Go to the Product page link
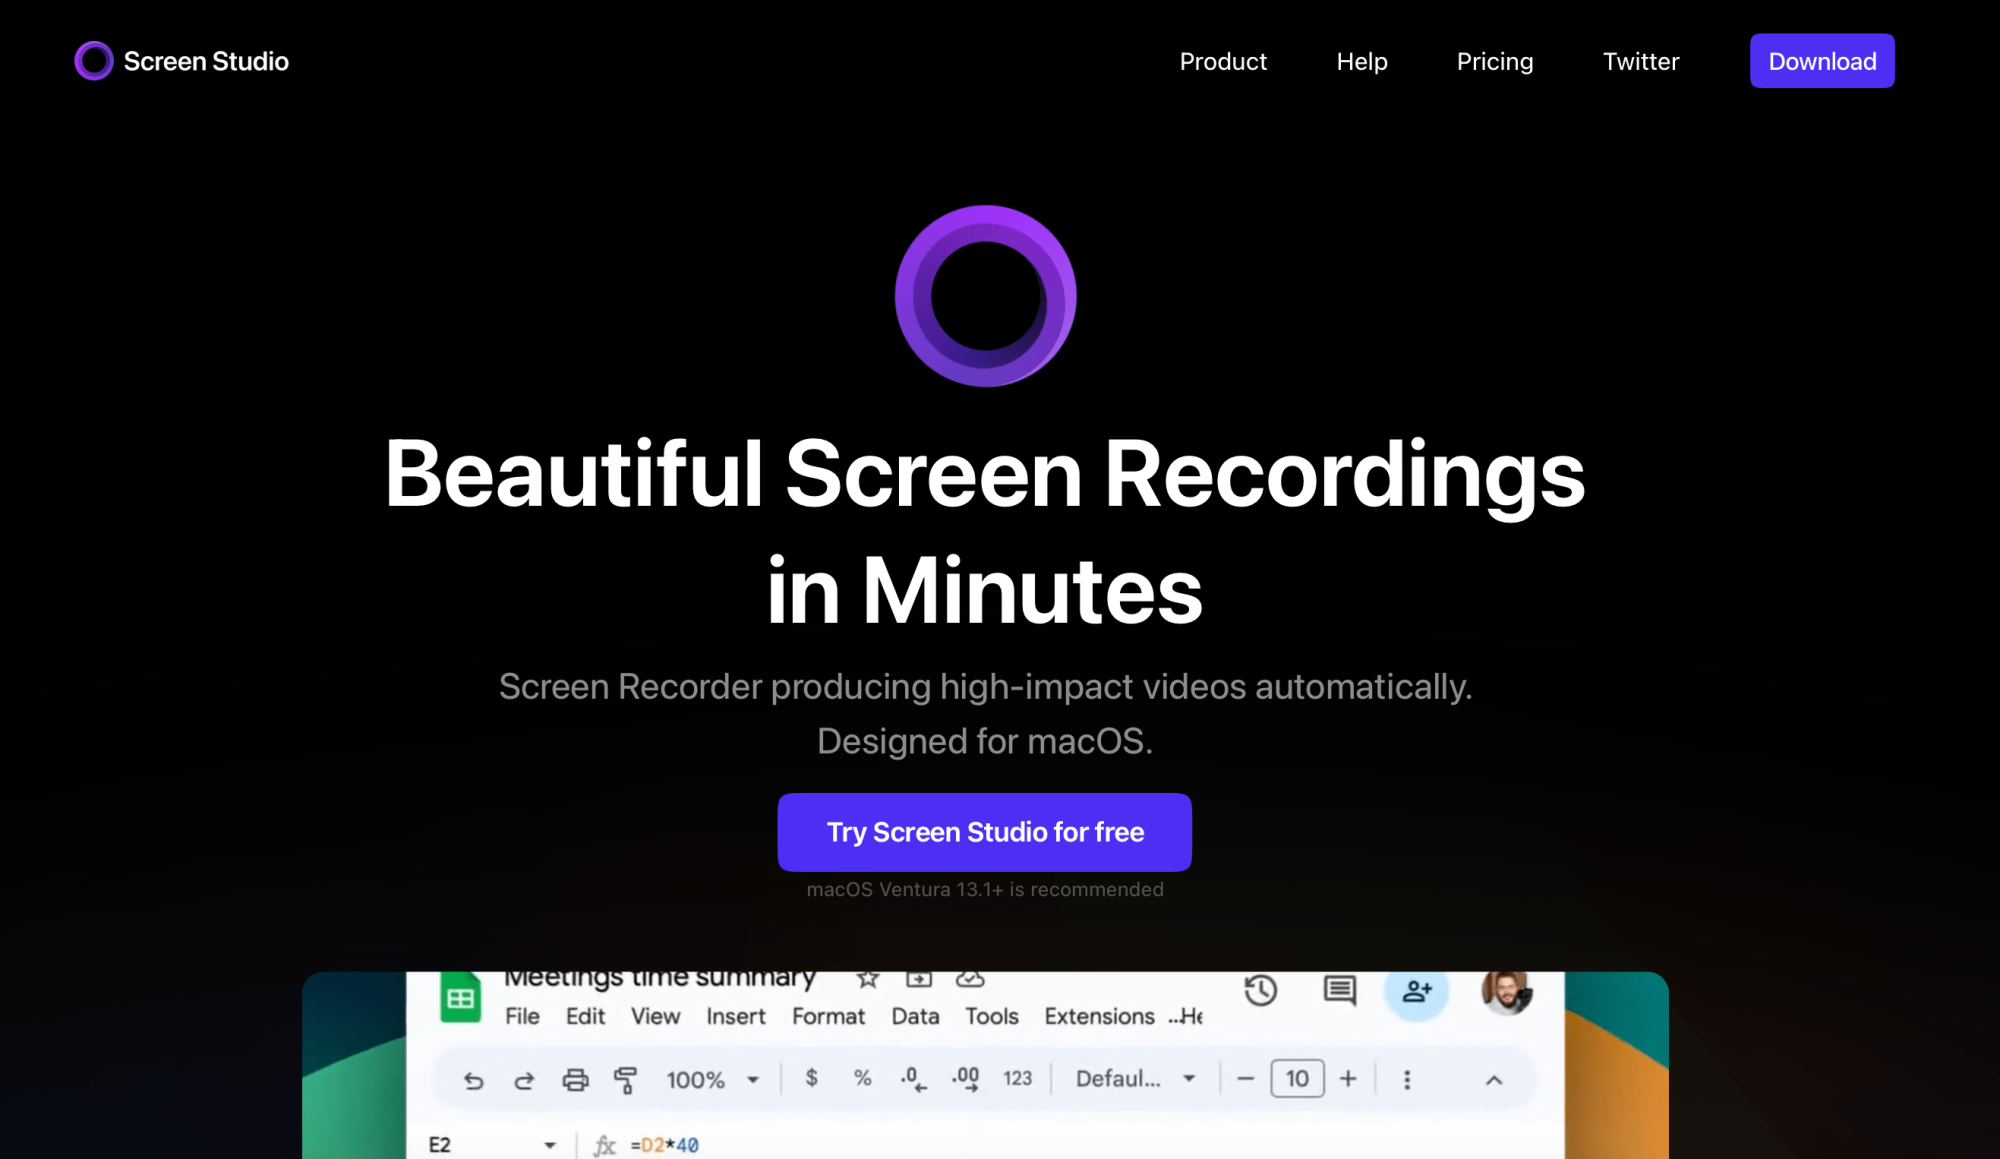The image size is (2000, 1159). tap(1223, 61)
